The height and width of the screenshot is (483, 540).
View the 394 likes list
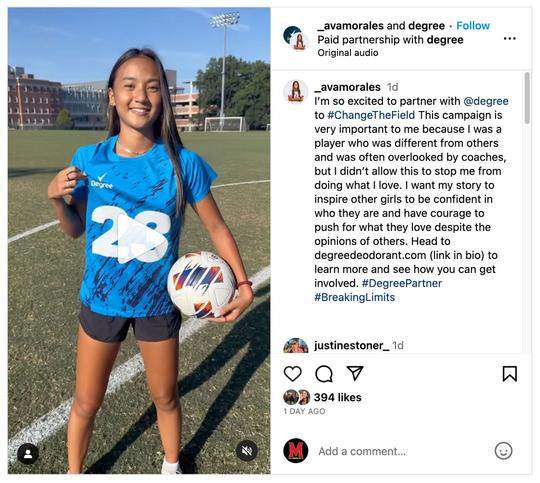pyautogui.click(x=338, y=397)
